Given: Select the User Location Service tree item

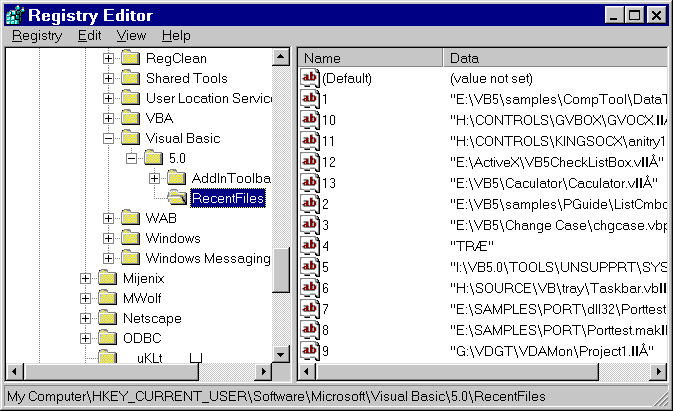Looking at the screenshot, I should point(209,98).
